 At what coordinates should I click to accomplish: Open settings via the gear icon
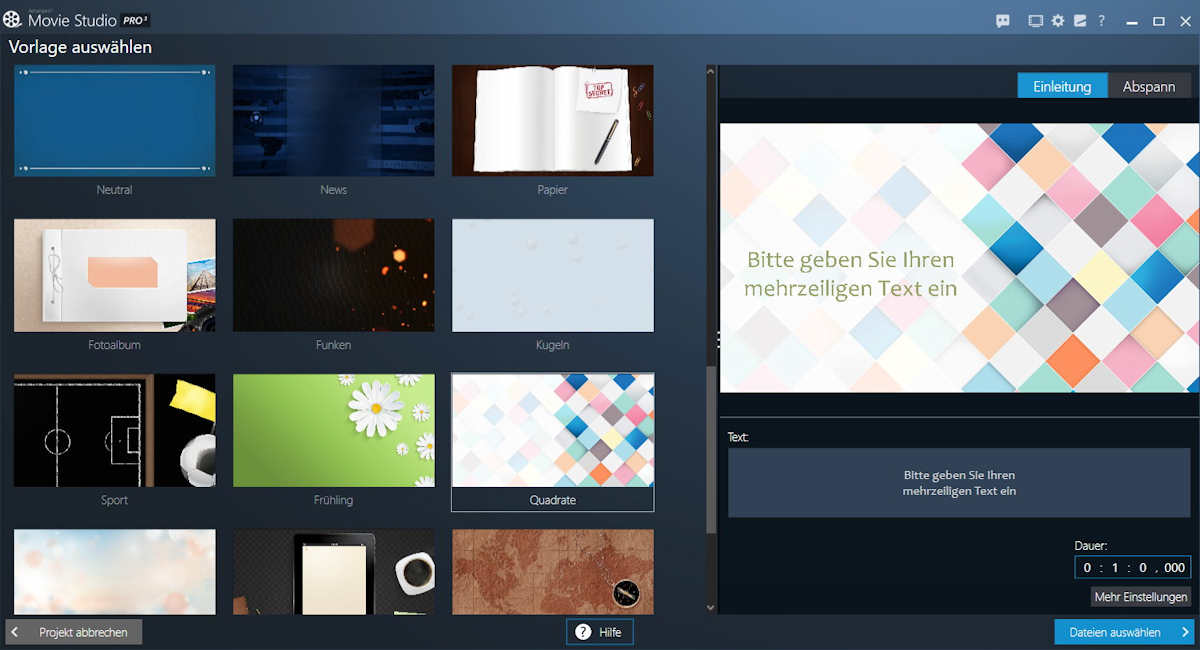[x=1058, y=21]
